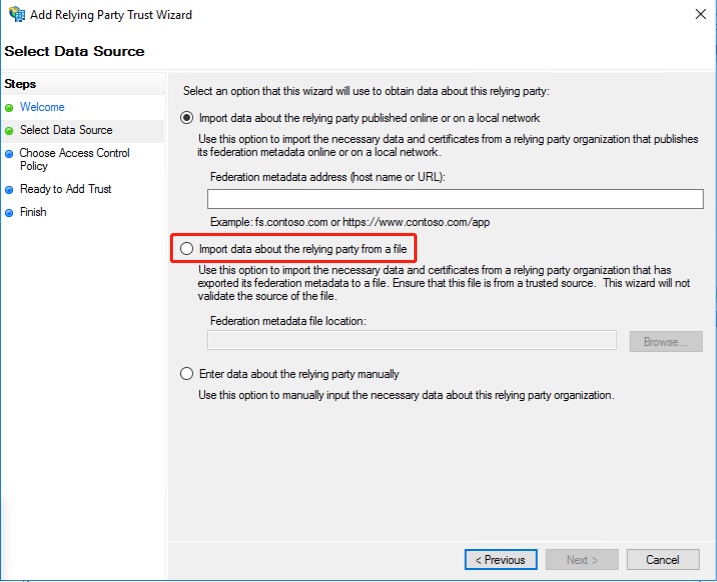Click the Ready to Add Trust step

pos(66,189)
